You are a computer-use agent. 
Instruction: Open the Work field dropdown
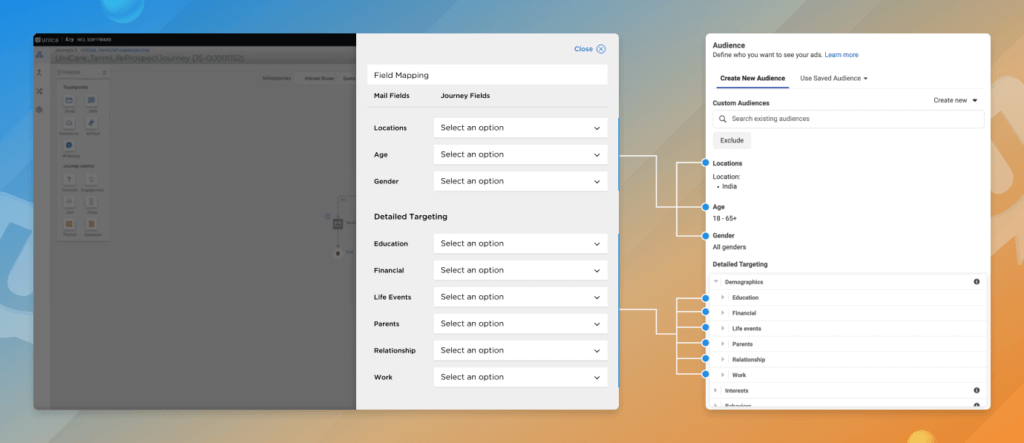[520, 377]
